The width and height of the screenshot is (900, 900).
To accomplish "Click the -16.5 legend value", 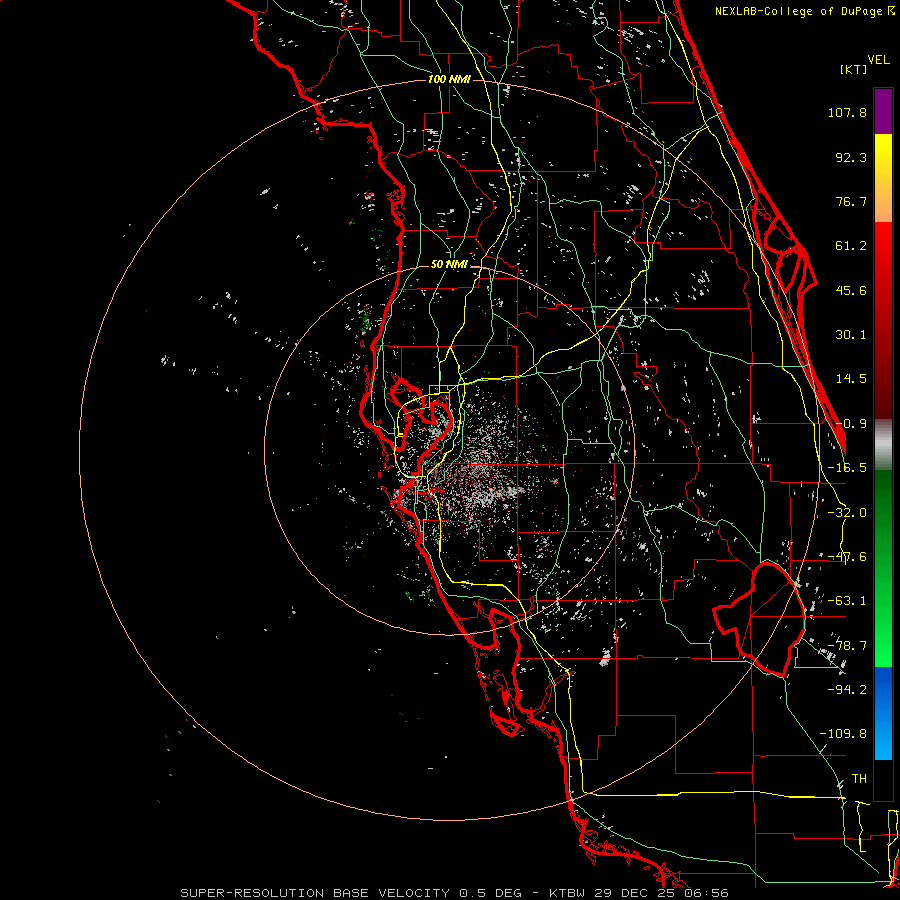I will tap(847, 468).
